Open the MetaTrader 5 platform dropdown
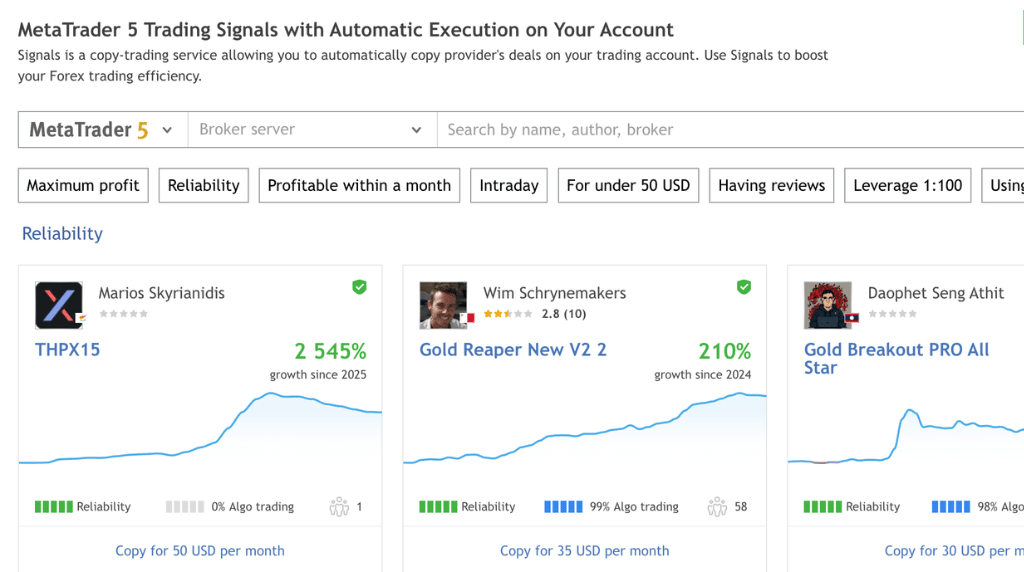Viewport: 1024px width, 572px height. (103, 129)
